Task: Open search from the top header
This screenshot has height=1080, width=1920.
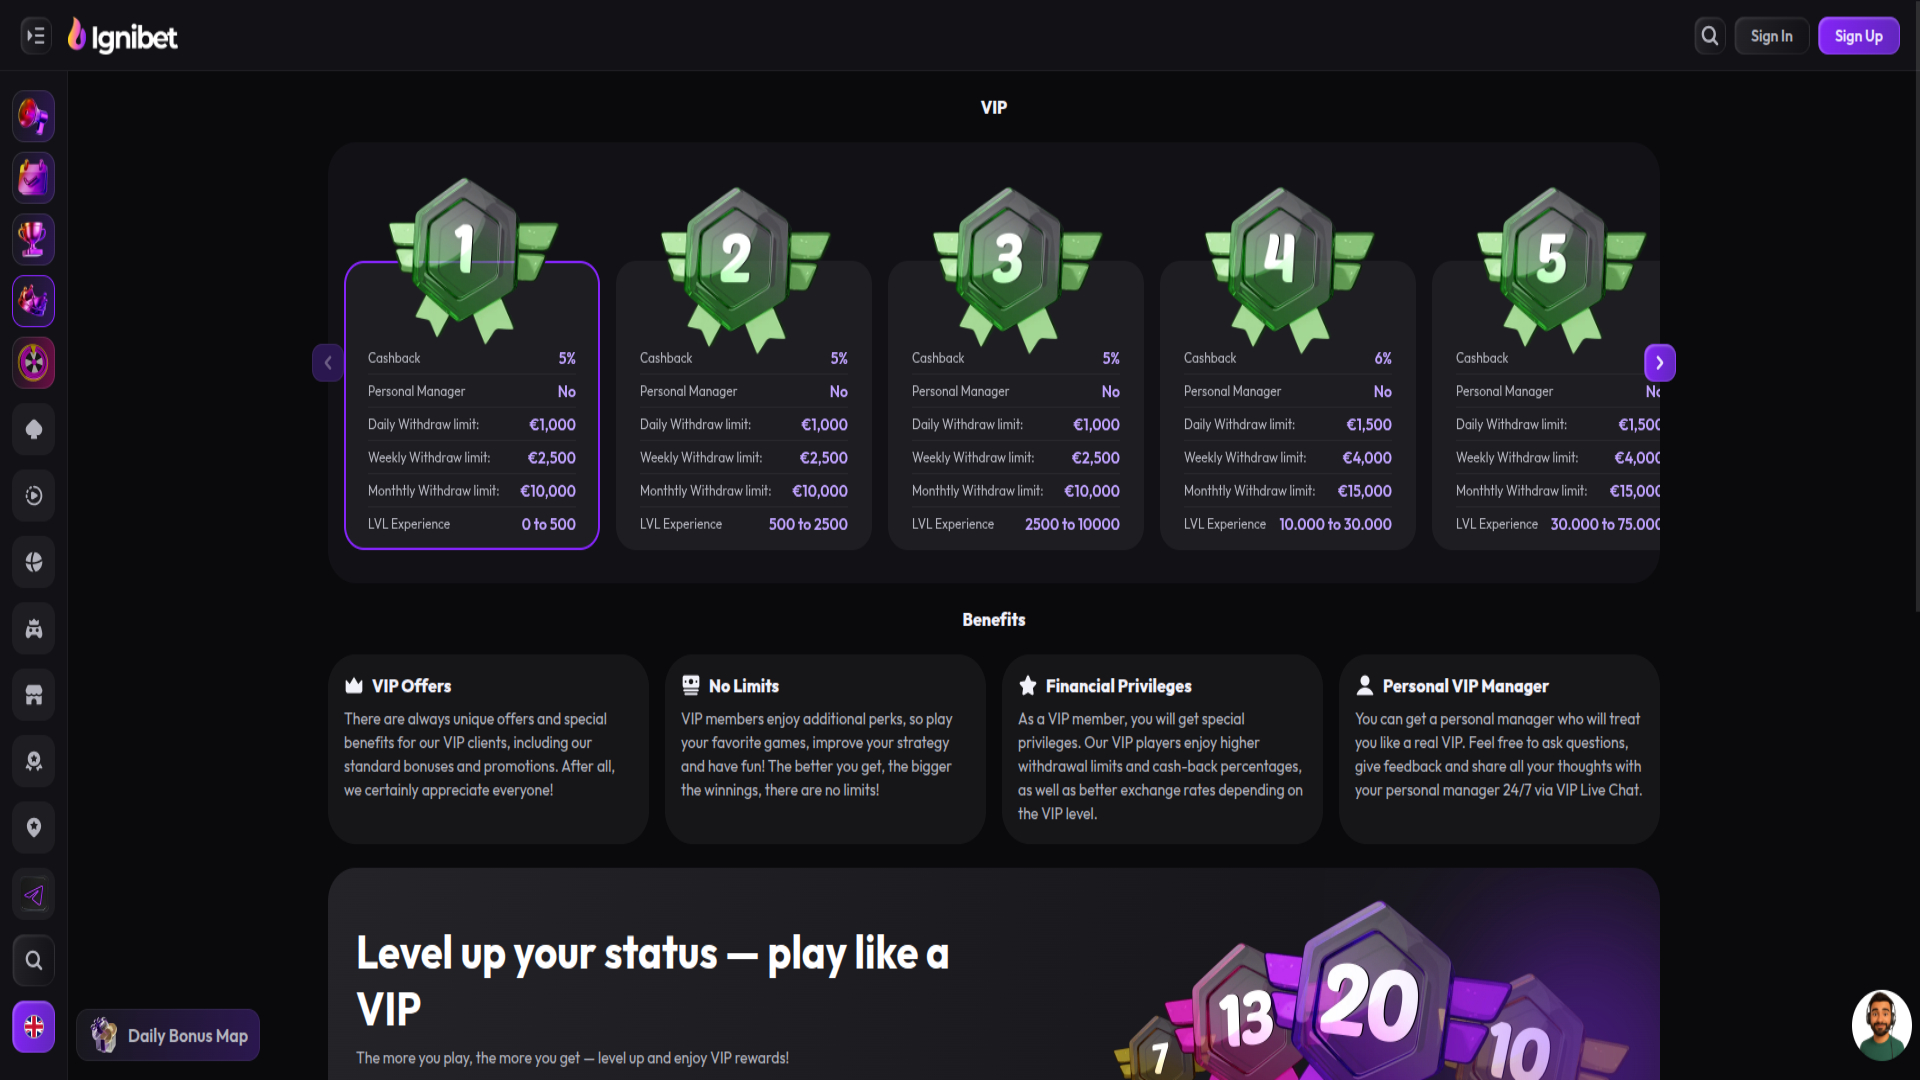Action: [x=1710, y=36]
